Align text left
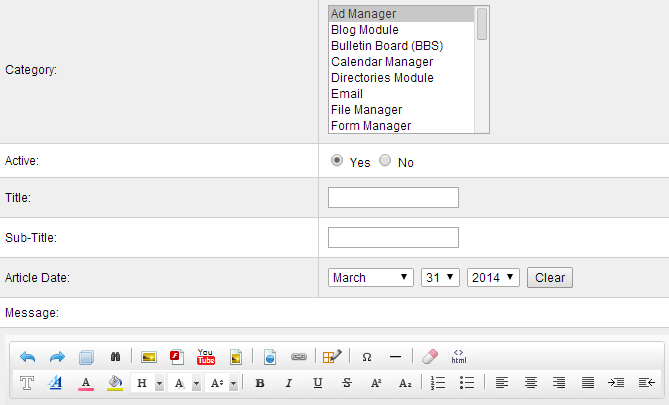 click(x=502, y=383)
